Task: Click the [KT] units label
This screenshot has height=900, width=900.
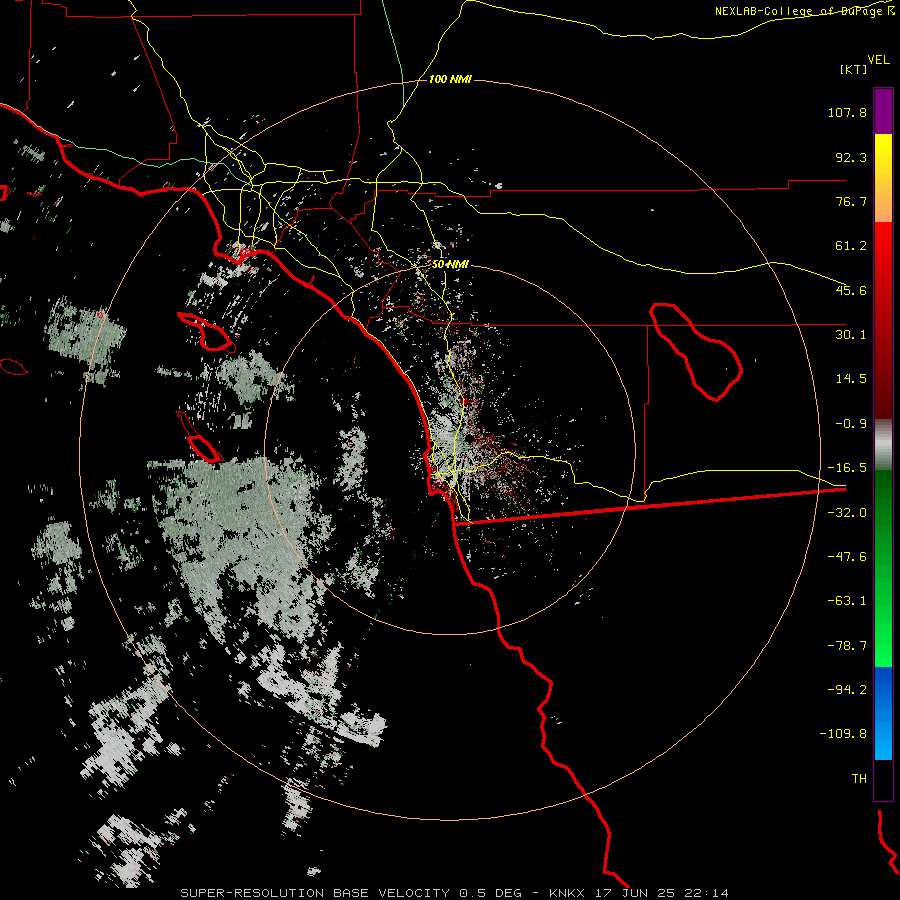Action: pos(854,69)
